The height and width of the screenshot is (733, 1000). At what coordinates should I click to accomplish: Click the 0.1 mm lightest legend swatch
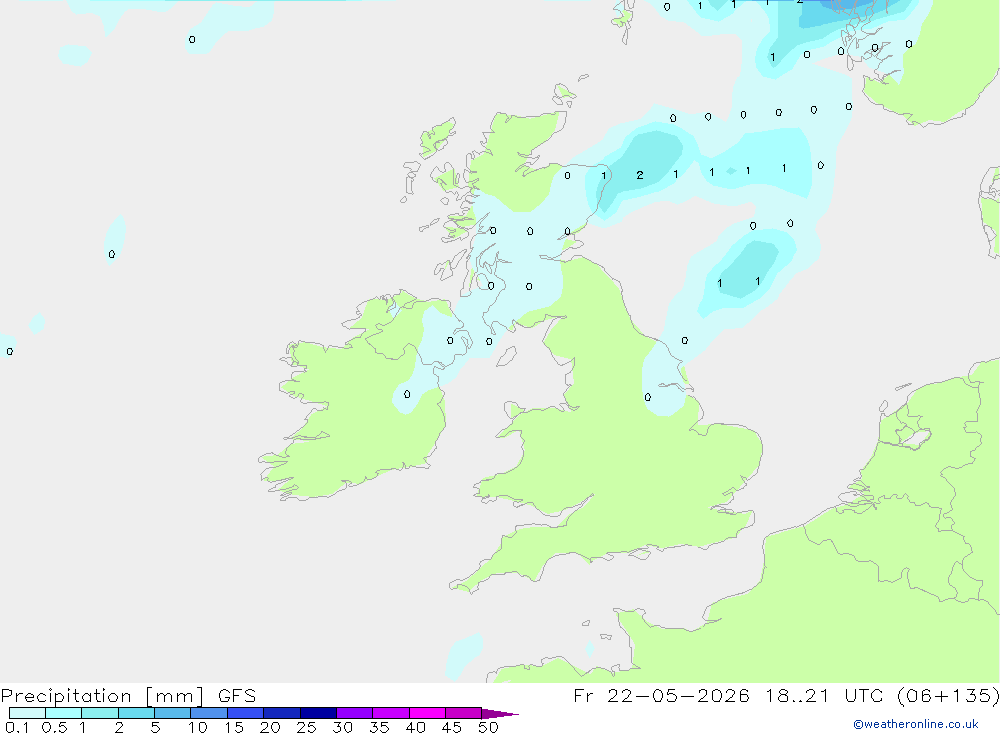click(x=27, y=713)
